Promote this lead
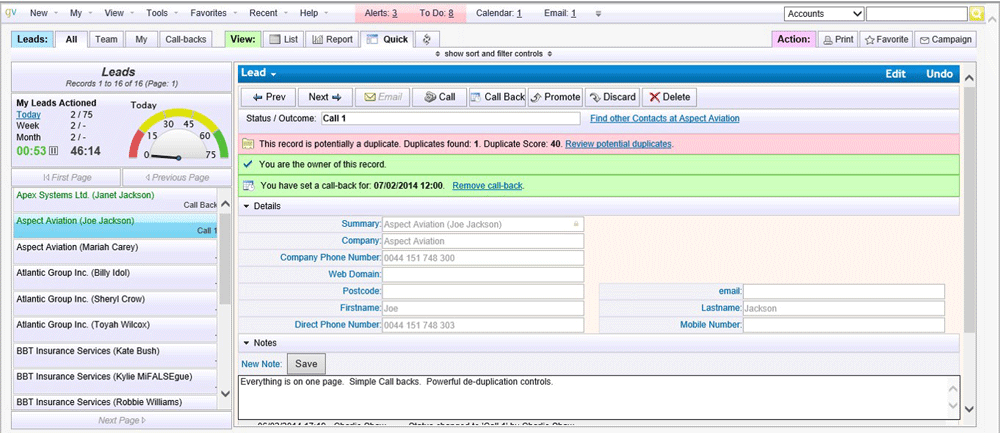 pyautogui.click(x=555, y=97)
